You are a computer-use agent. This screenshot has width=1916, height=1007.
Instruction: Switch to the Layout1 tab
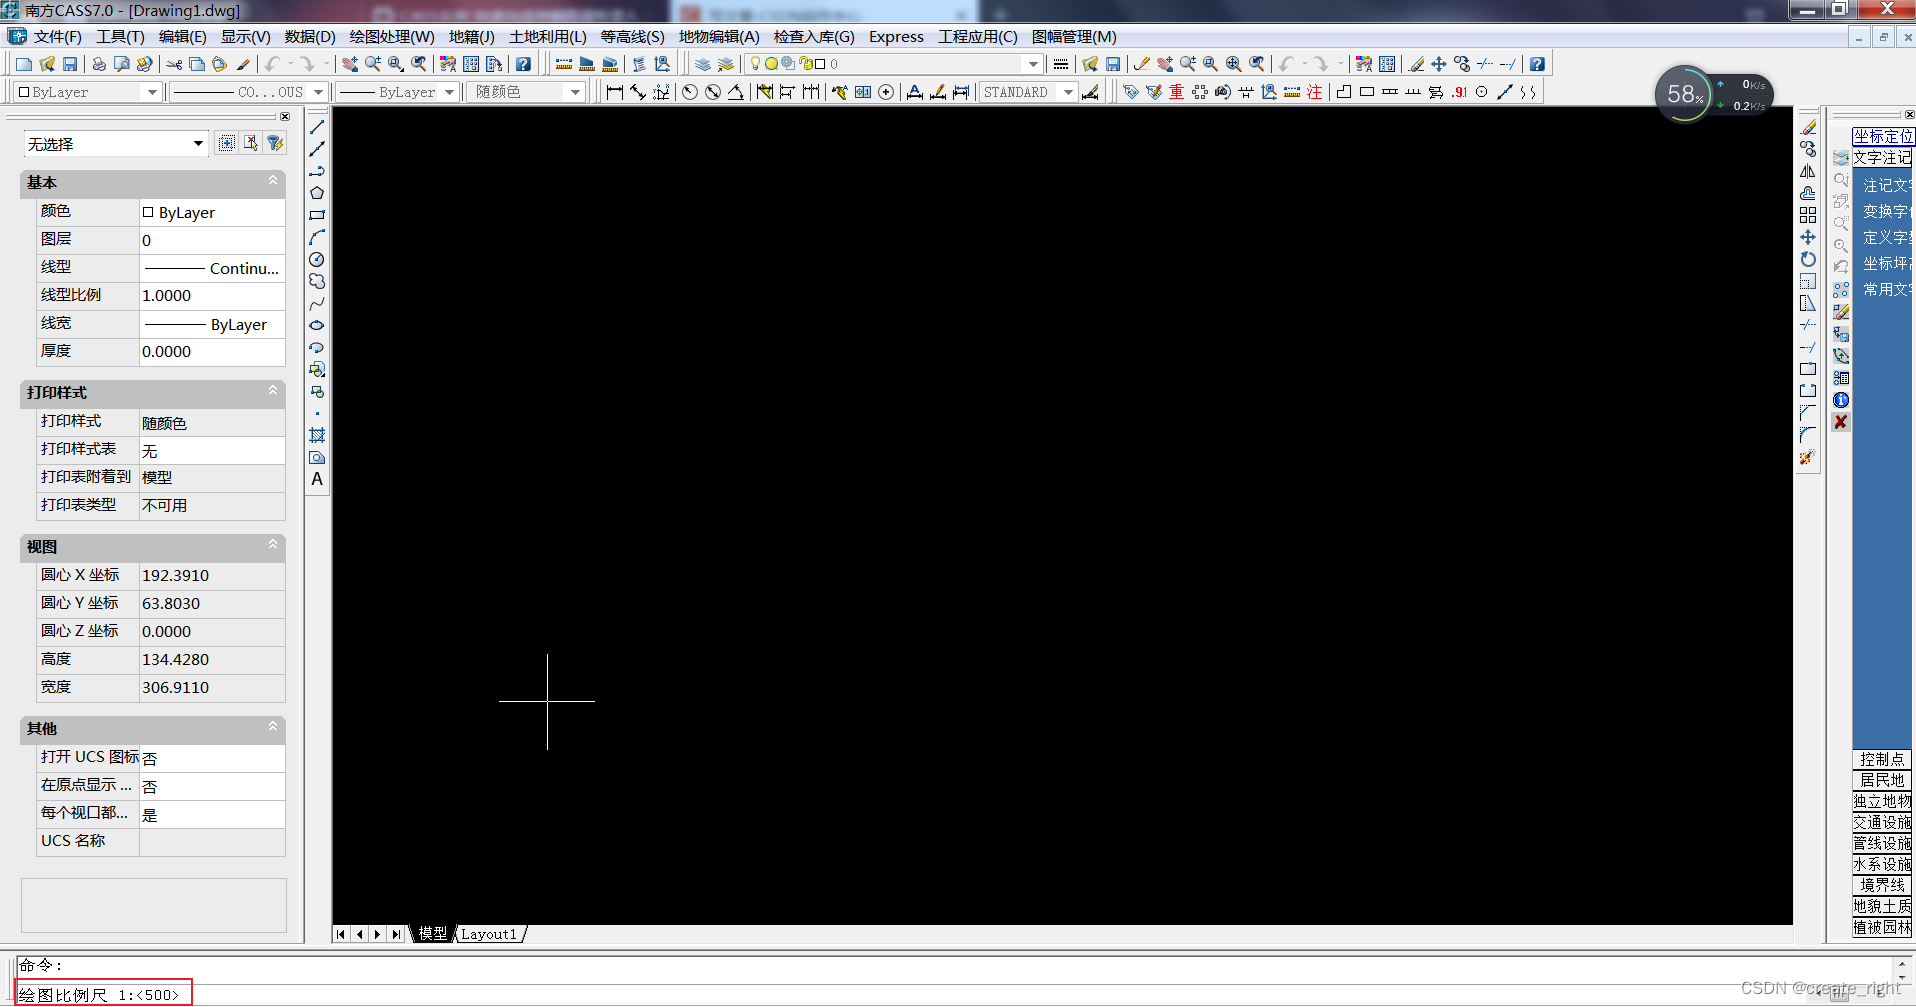click(x=489, y=934)
